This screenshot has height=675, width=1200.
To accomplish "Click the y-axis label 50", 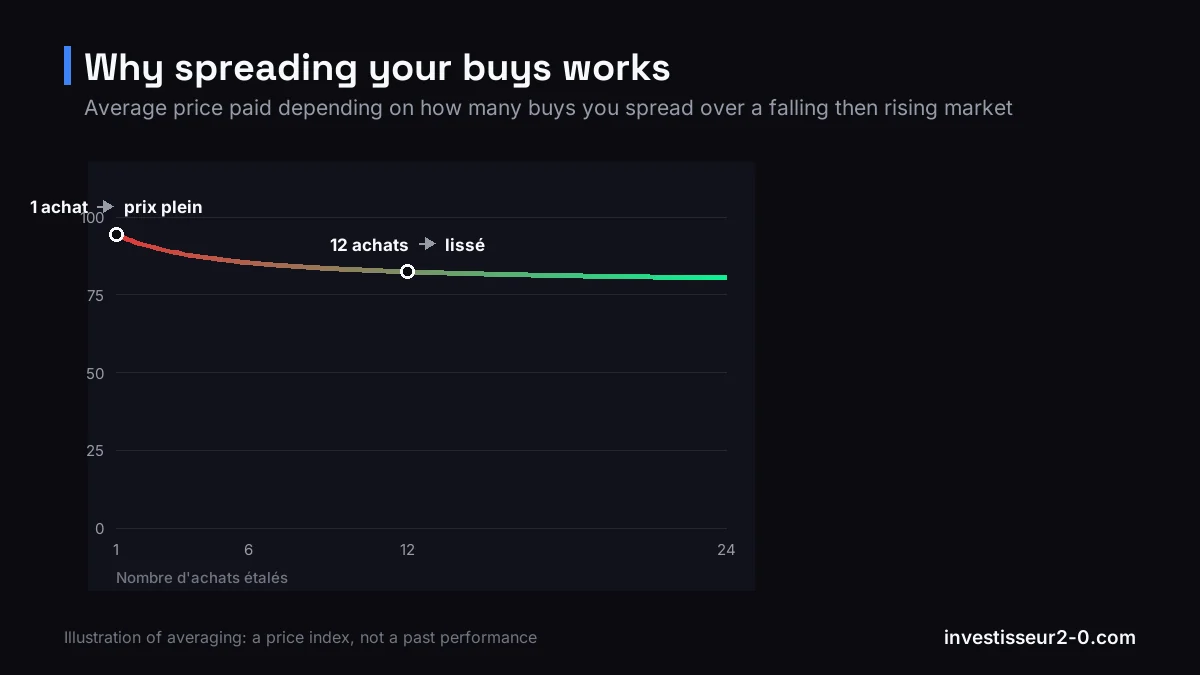I will [x=95, y=373].
